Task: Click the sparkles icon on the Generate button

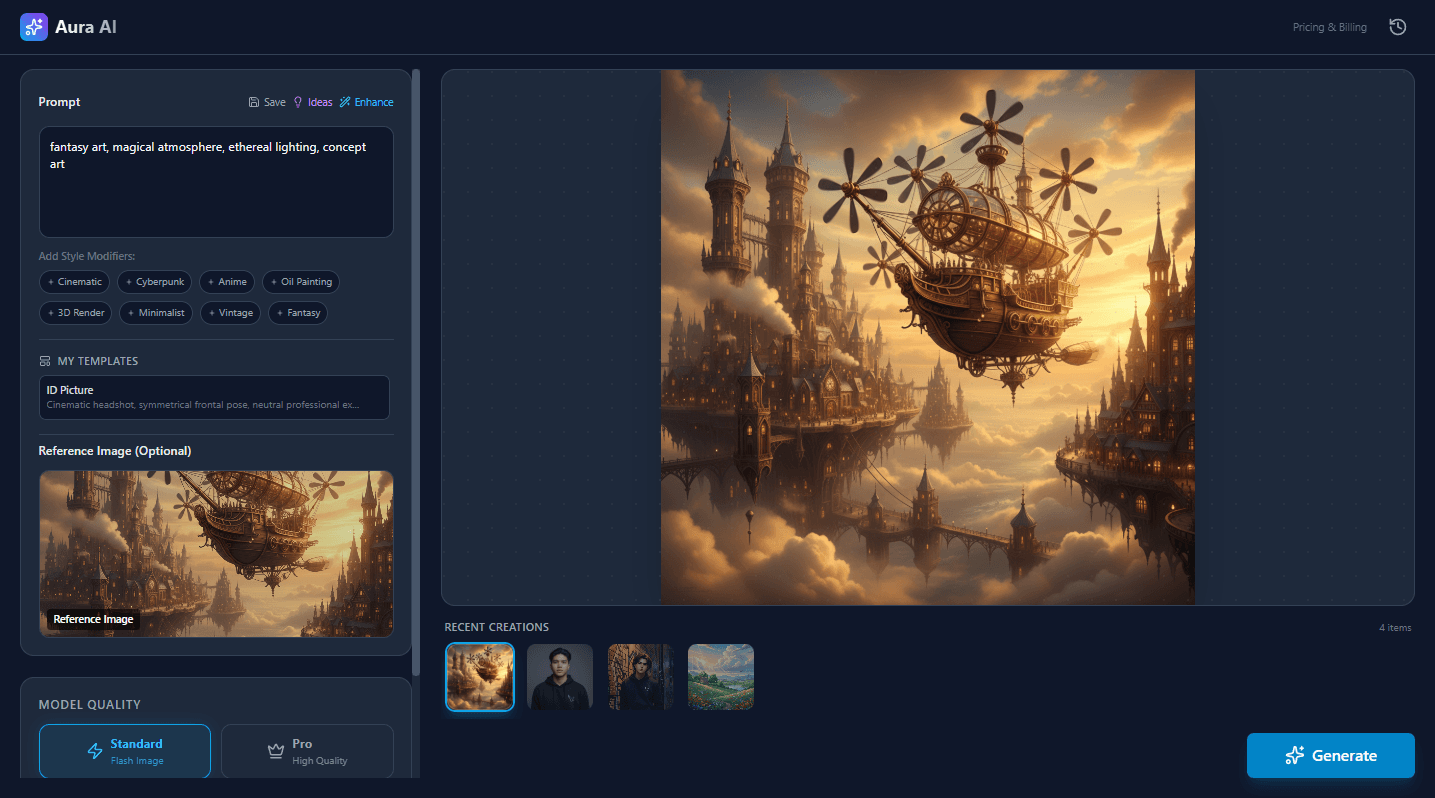Action: [x=1294, y=755]
